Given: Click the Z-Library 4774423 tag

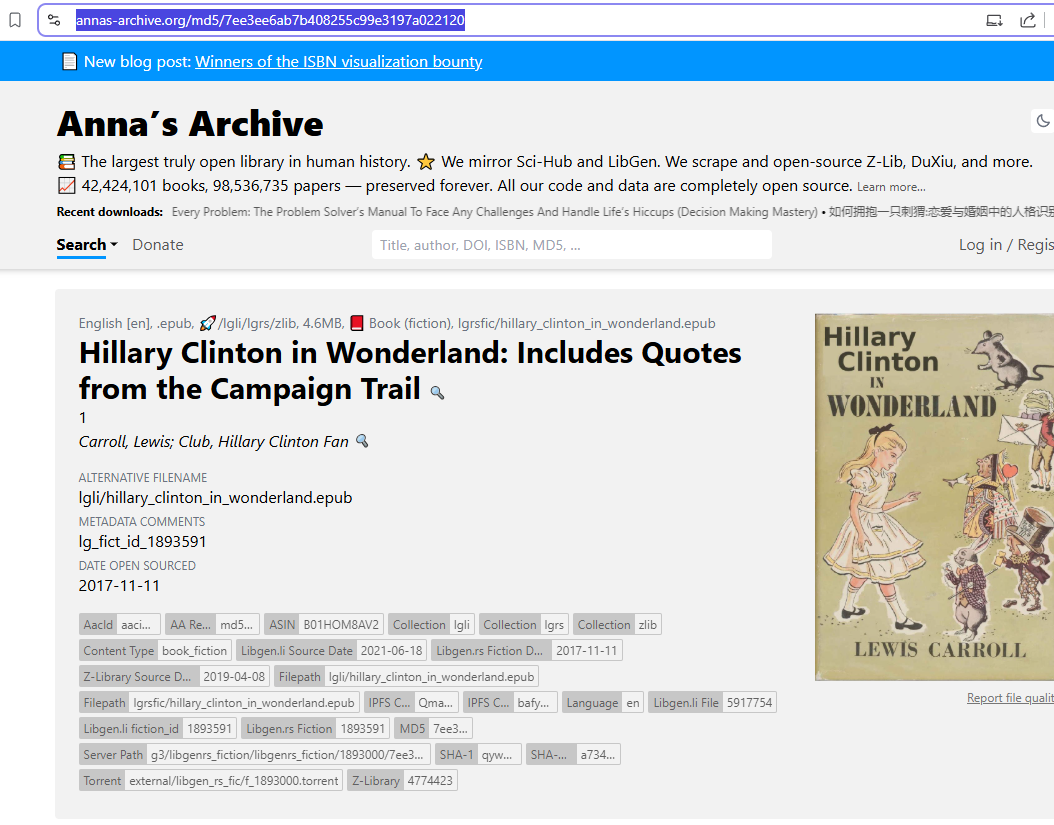Looking at the screenshot, I should 402,781.
